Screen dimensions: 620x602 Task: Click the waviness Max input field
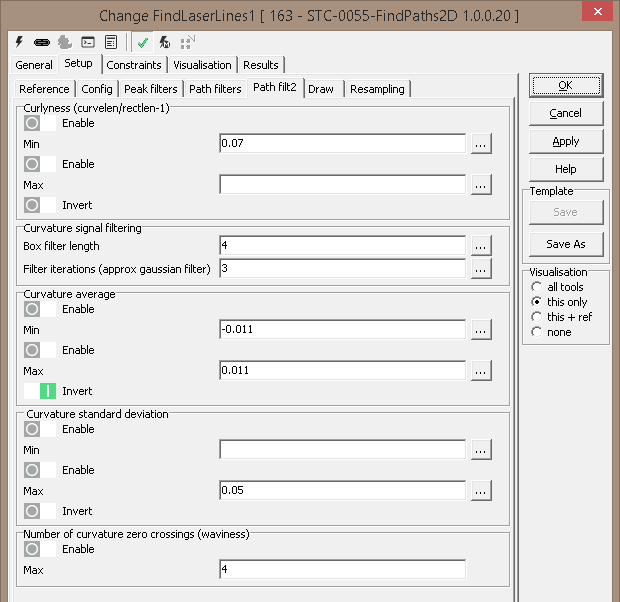[x=342, y=570]
